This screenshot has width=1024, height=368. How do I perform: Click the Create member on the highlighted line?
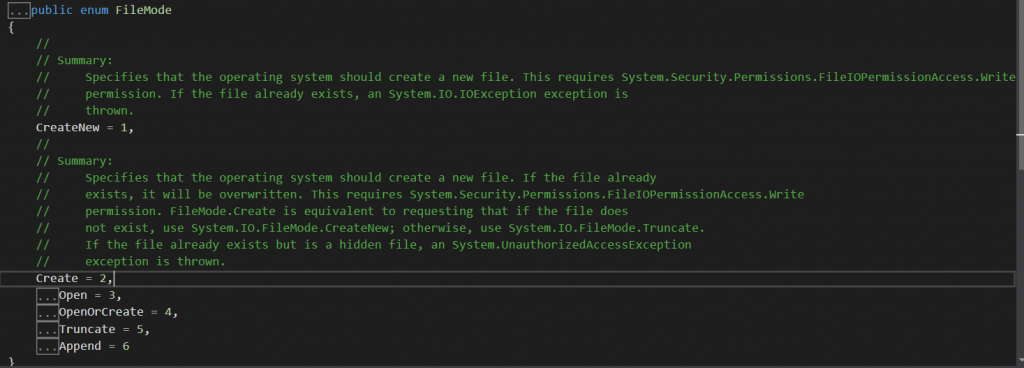[x=57, y=279]
